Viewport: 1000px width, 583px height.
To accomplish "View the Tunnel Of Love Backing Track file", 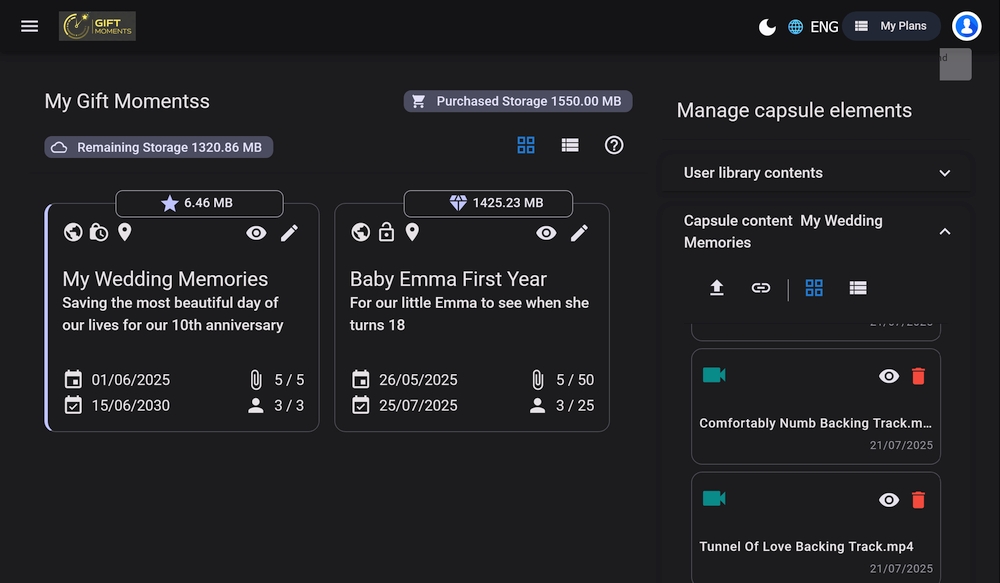I will pyautogui.click(x=888, y=500).
